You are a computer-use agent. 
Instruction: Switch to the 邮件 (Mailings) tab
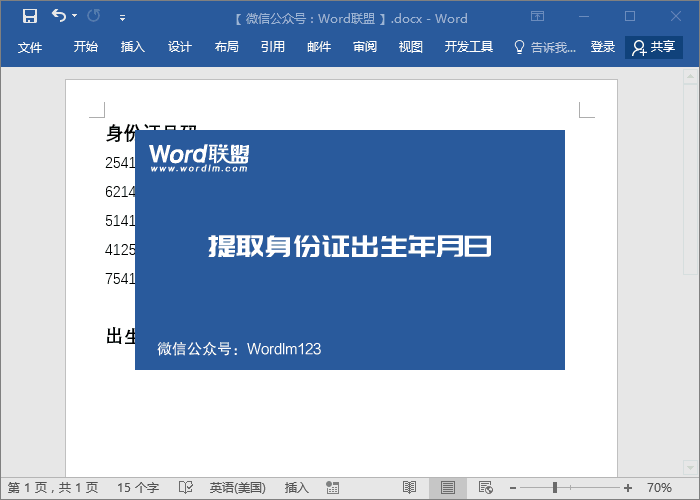(x=319, y=46)
